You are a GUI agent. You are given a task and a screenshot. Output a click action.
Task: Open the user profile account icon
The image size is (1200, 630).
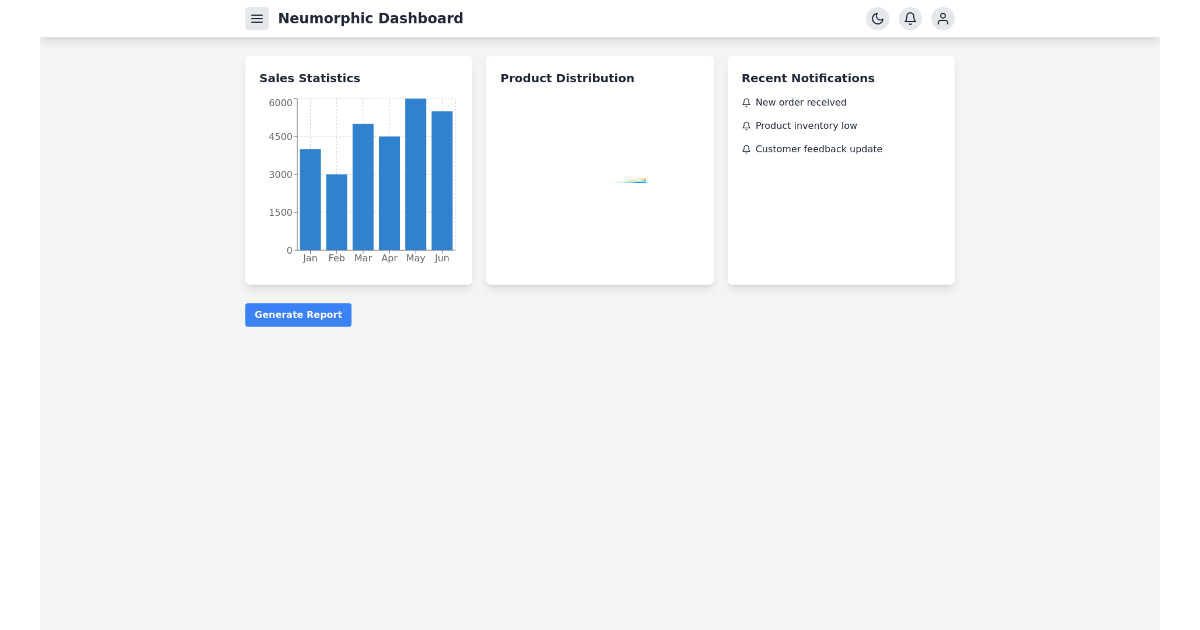click(x=943, y=18)
